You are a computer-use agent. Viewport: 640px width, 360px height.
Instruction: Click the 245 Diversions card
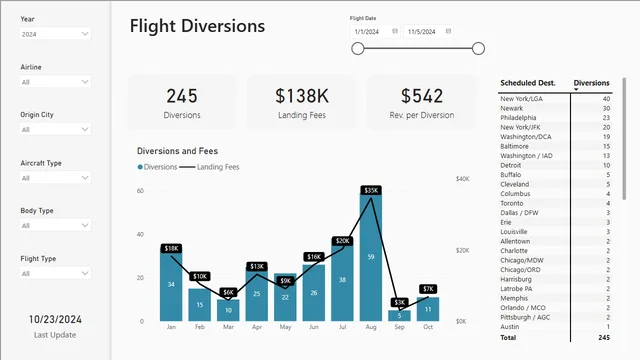pyautogui.click(x=182, y=102)
